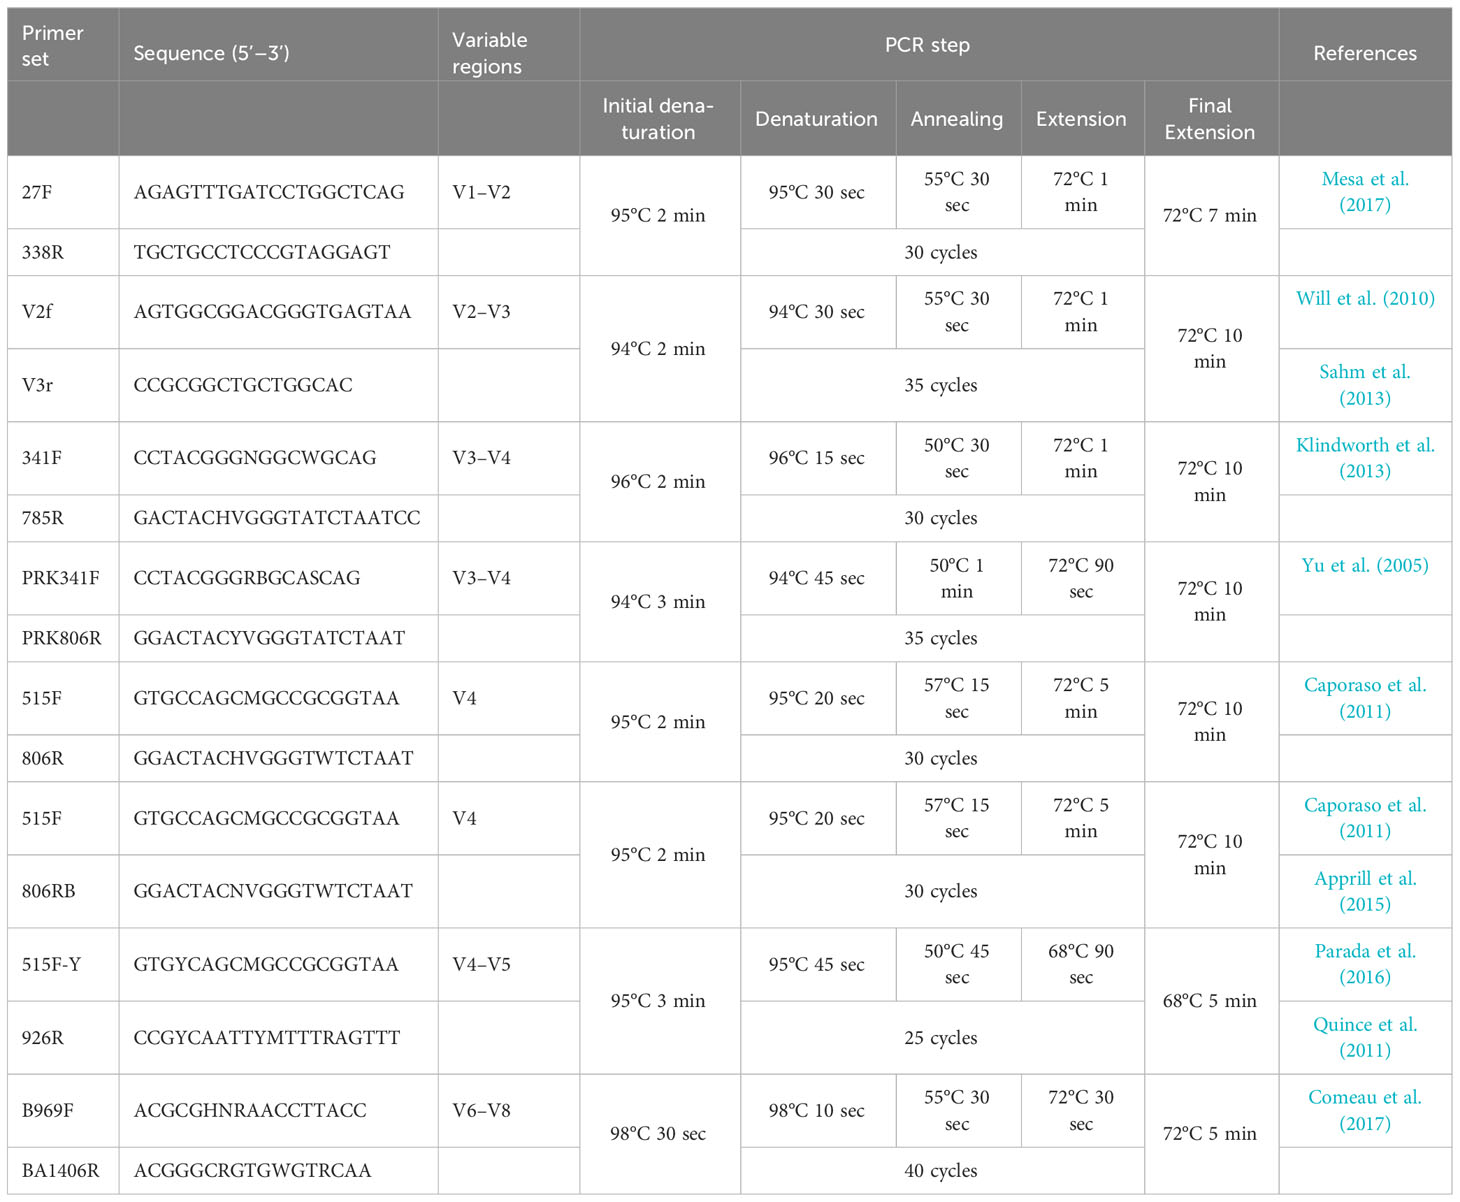Click sequence 'GGACTACNVGGGTWTCTAAT'
This screenshot has height=1202, width=1460.
[x=273, y=891]
